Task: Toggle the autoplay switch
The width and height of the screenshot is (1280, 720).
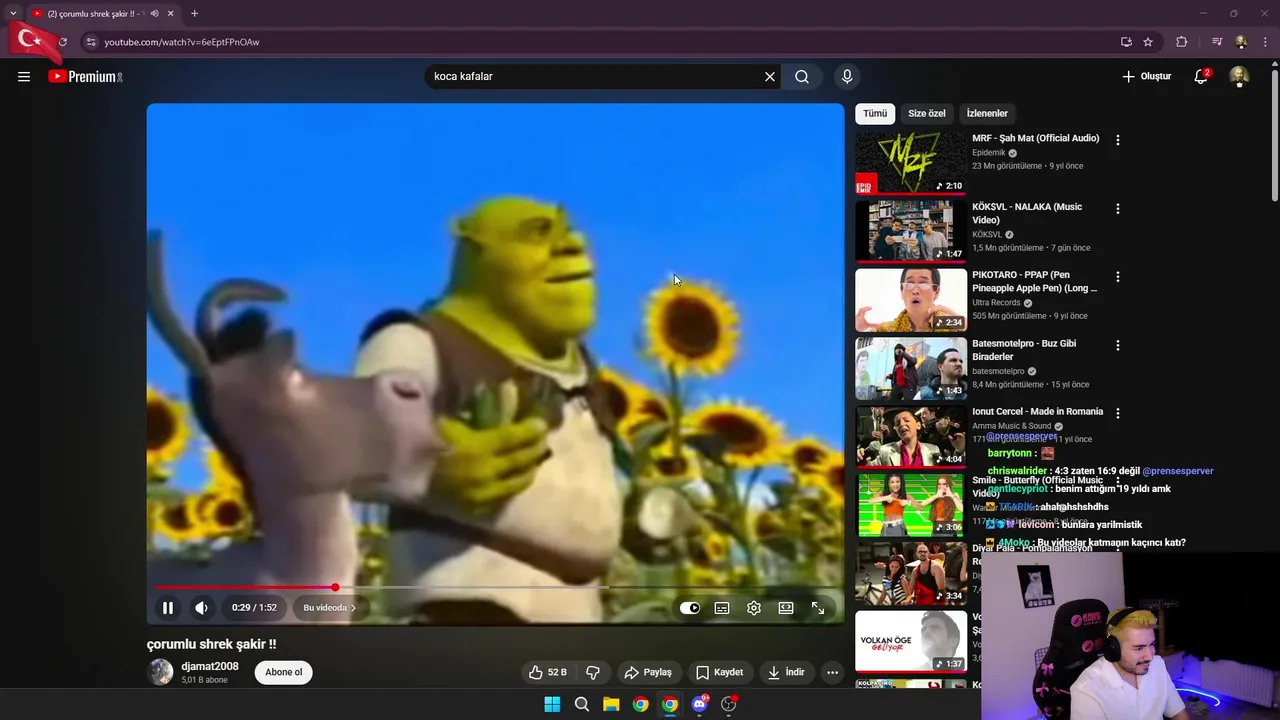Action: pos(690,607)
